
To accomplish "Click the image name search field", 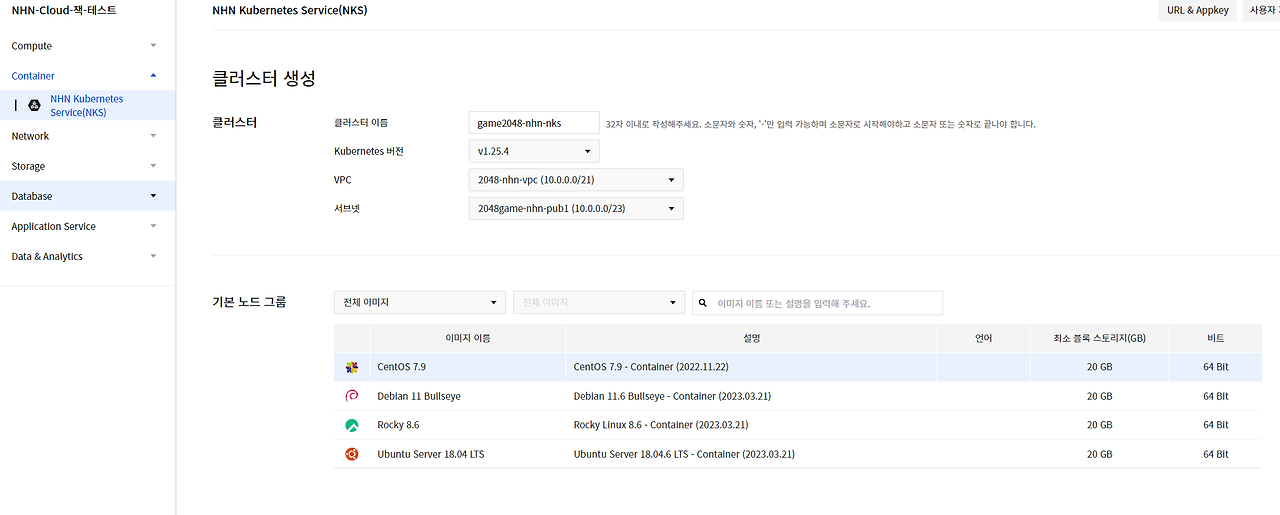I will [817, 303].
